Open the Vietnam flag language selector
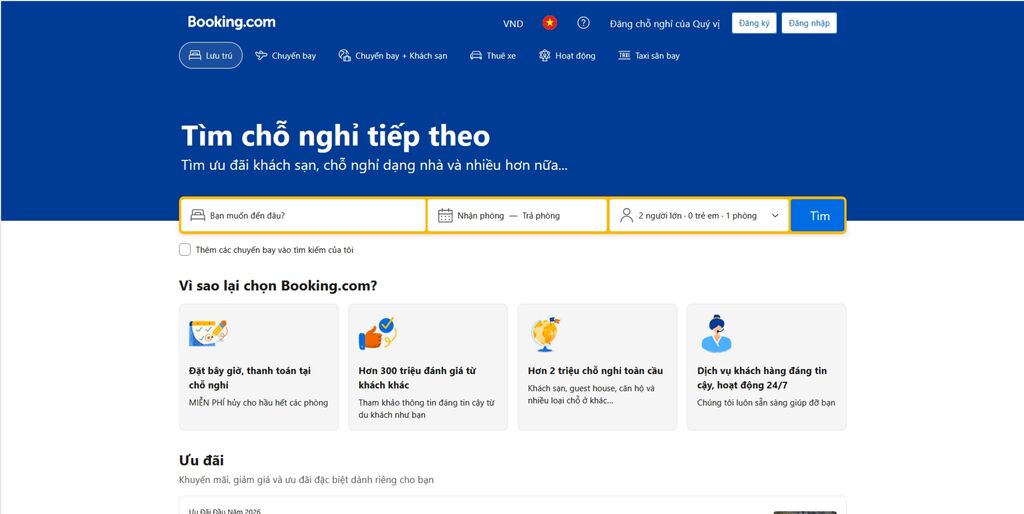 click(x=550, y=23)
